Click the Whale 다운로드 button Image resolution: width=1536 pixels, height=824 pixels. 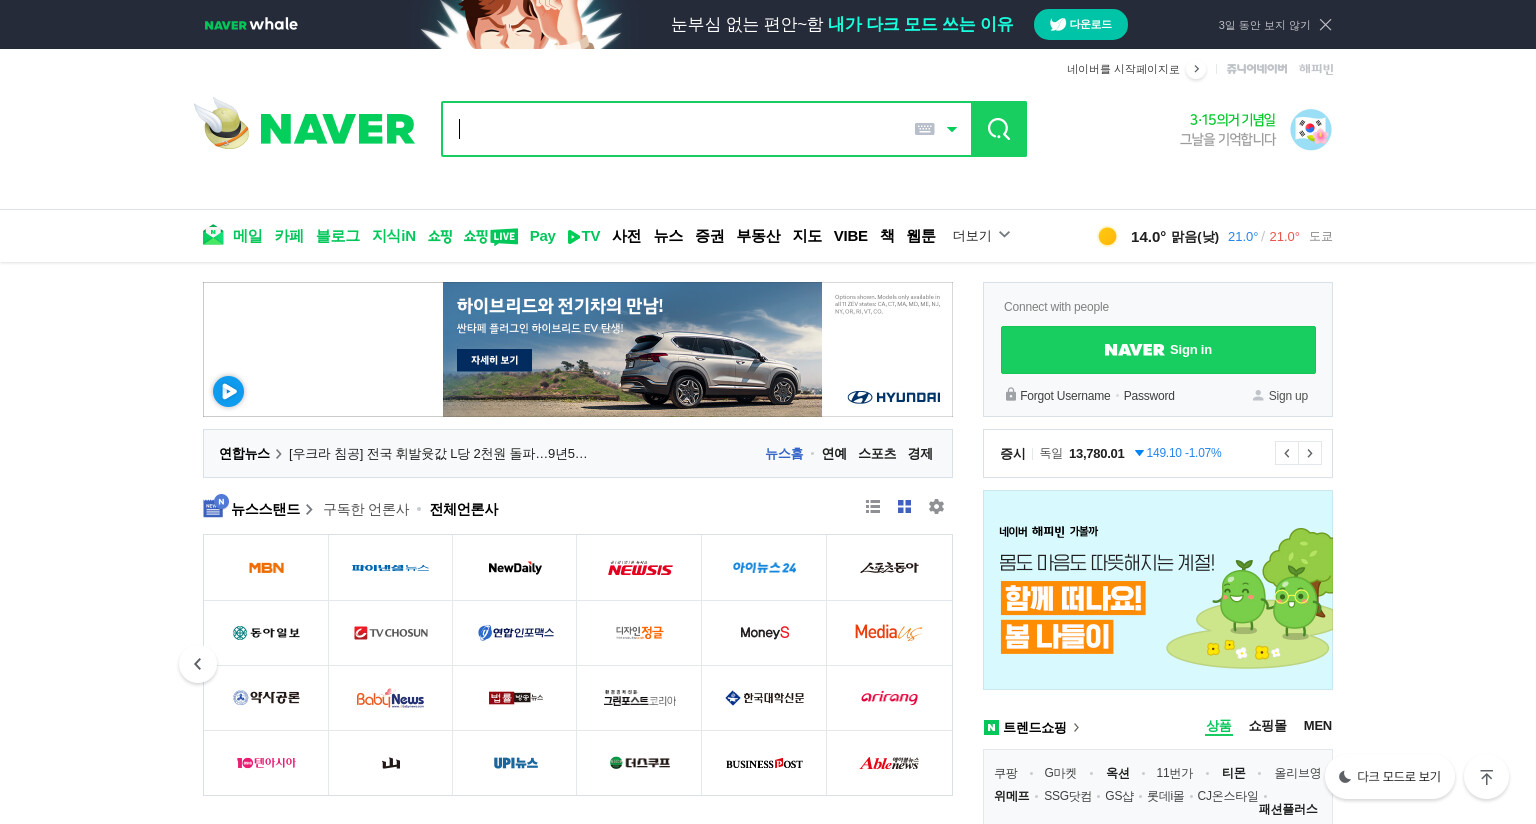[1081, 24]
